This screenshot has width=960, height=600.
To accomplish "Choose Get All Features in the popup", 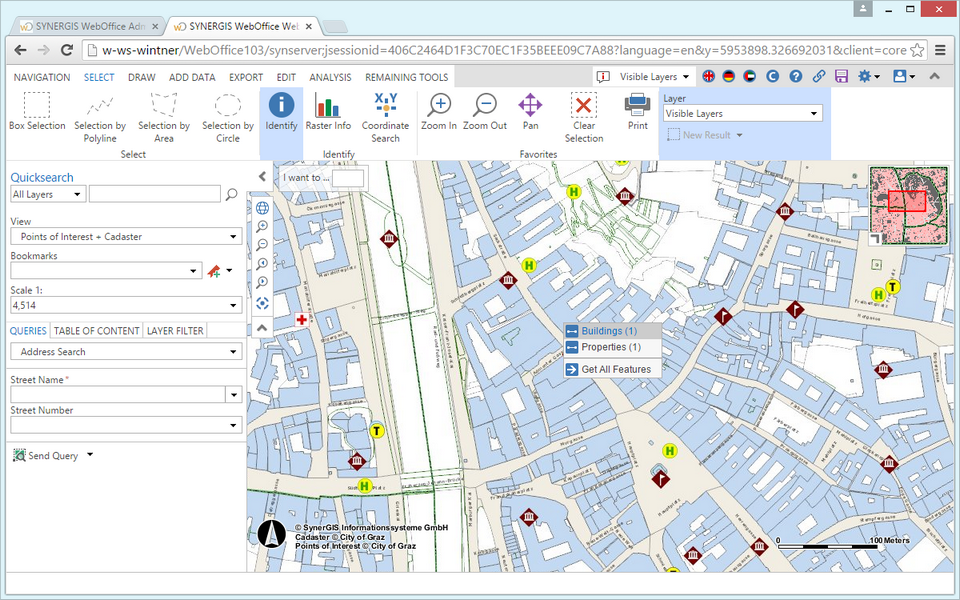I will tap(611, 368).
